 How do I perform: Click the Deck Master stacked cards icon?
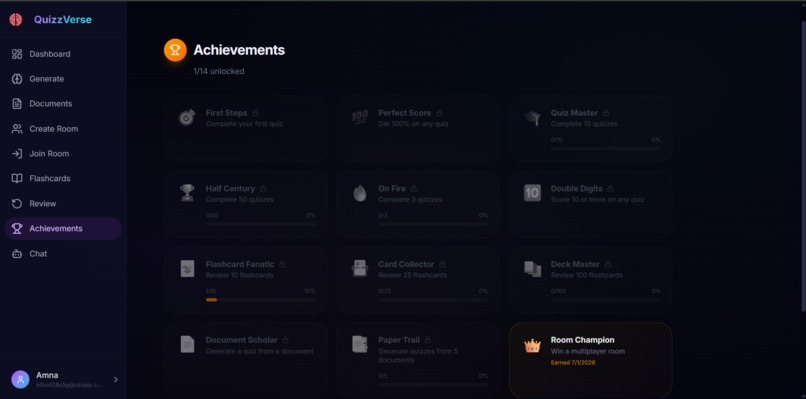click(533, 268)
